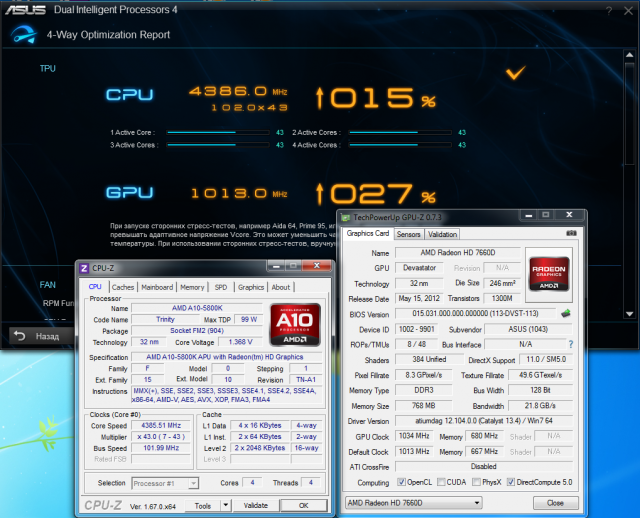Toggle the PhysX checkbox in GPU-Z
Screen dimensions: 640x518
(x=476, y=482)
